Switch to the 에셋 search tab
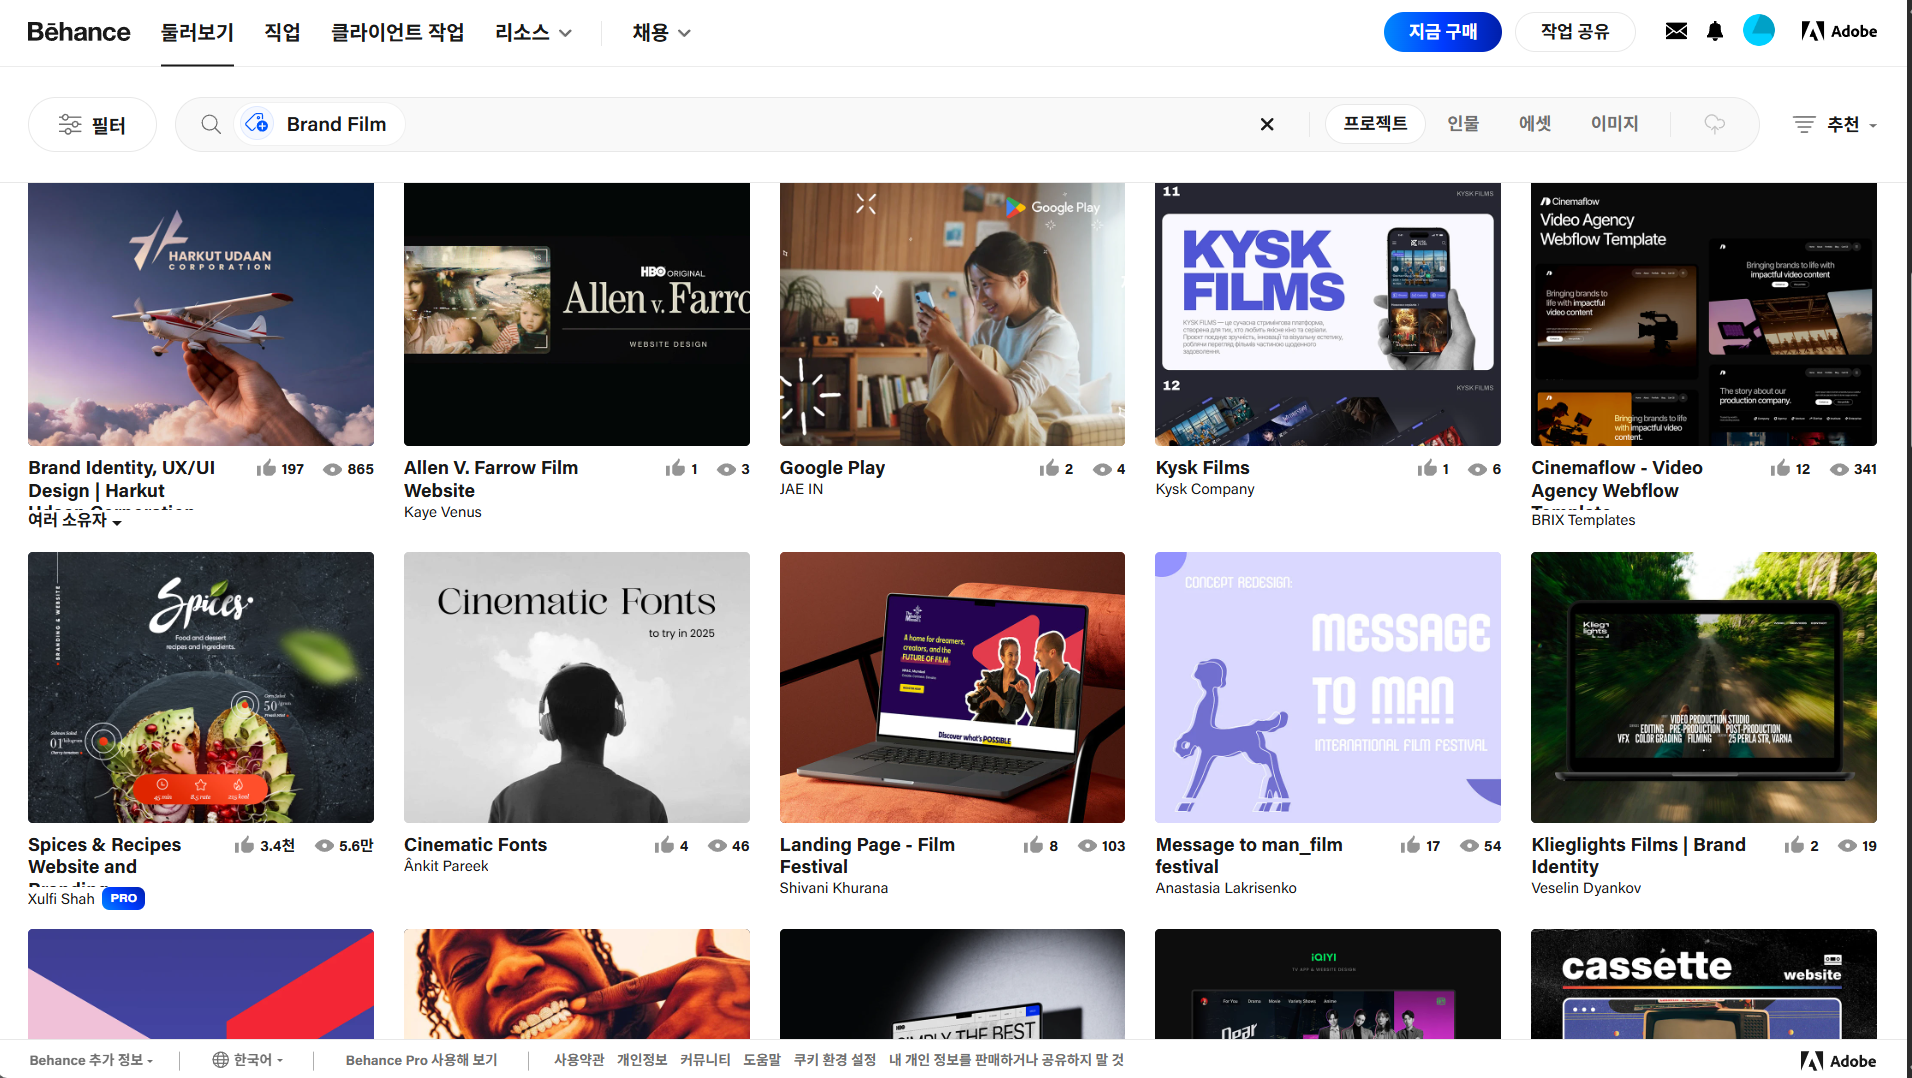 pyautogui.click(x=1535, y=124)
